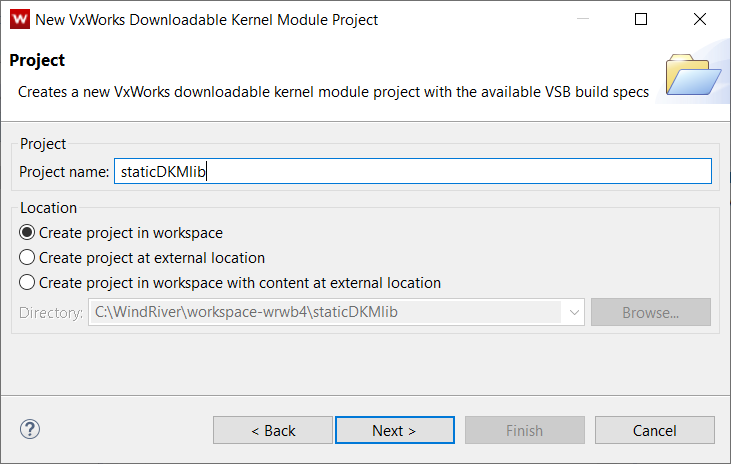Proceed with the Next button
Viewport: 731px width, 464px height.
click(394, 430)
